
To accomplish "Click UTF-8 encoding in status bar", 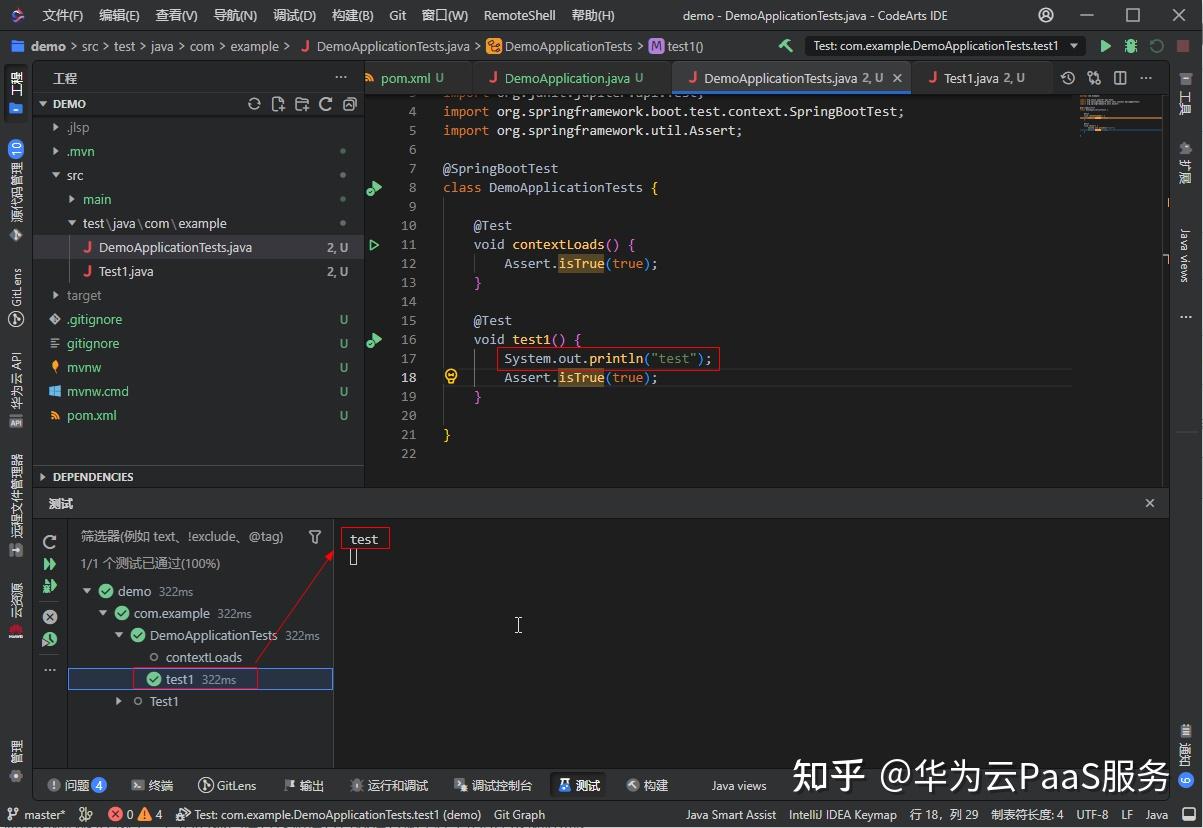I will (1092, 814).
